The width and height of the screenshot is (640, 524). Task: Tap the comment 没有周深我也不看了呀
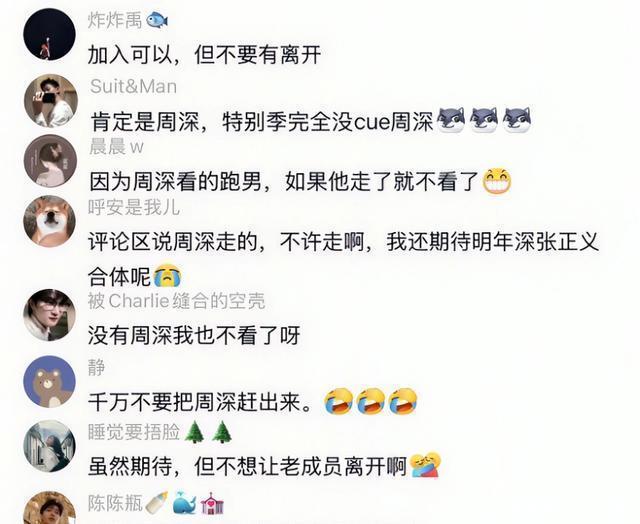(194, 335)
